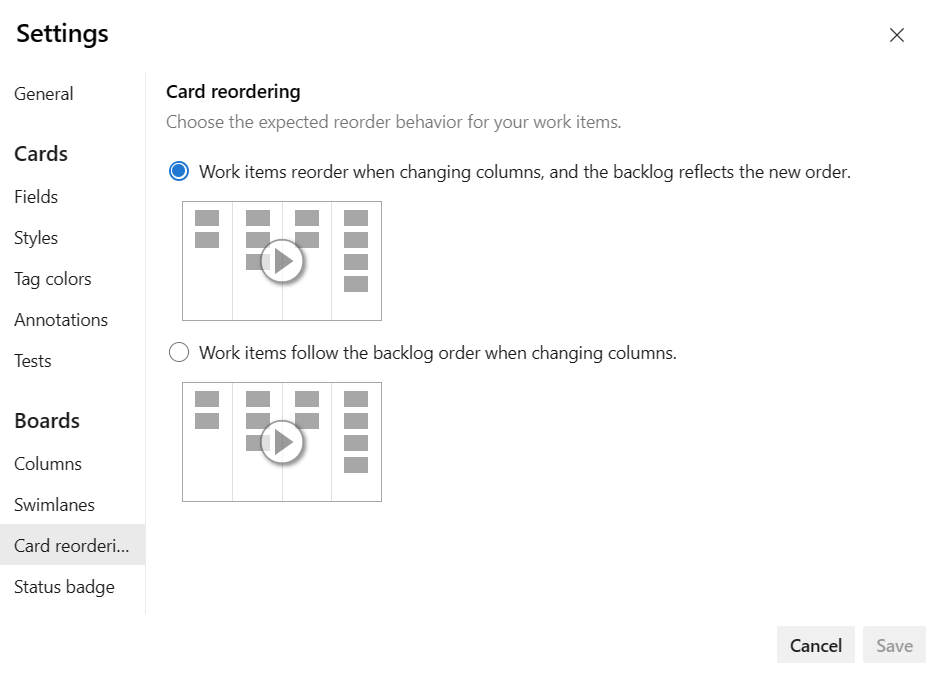Select 'Work items reorder when changing columns' option
The height and width of the screenshot is (678, 943).
[179, 172]
